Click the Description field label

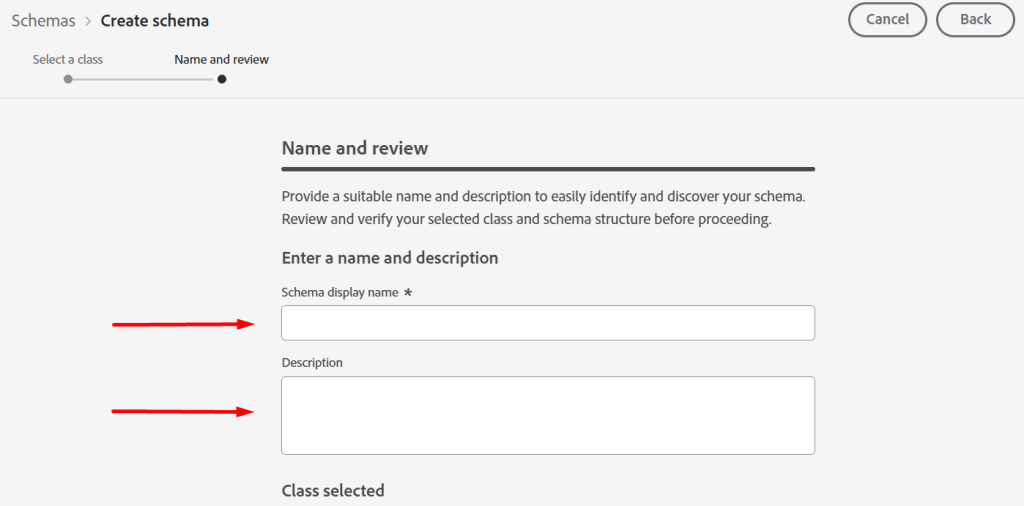pyautogui.click(x=312, y=362)
